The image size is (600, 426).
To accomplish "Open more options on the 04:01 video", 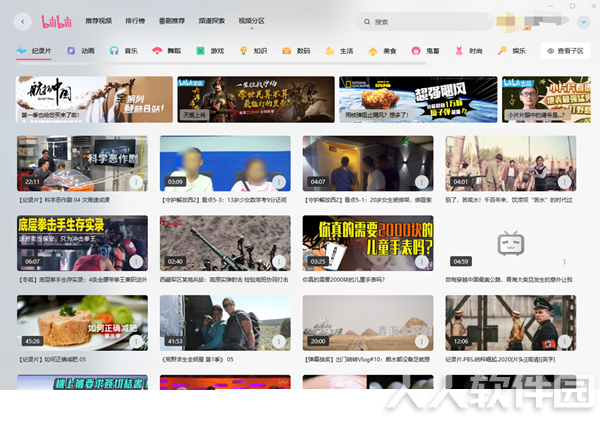I will [x=564, y=182].
